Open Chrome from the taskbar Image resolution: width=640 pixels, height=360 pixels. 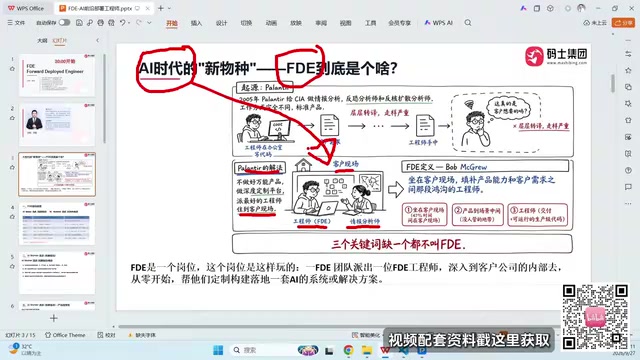click(348, 350)
